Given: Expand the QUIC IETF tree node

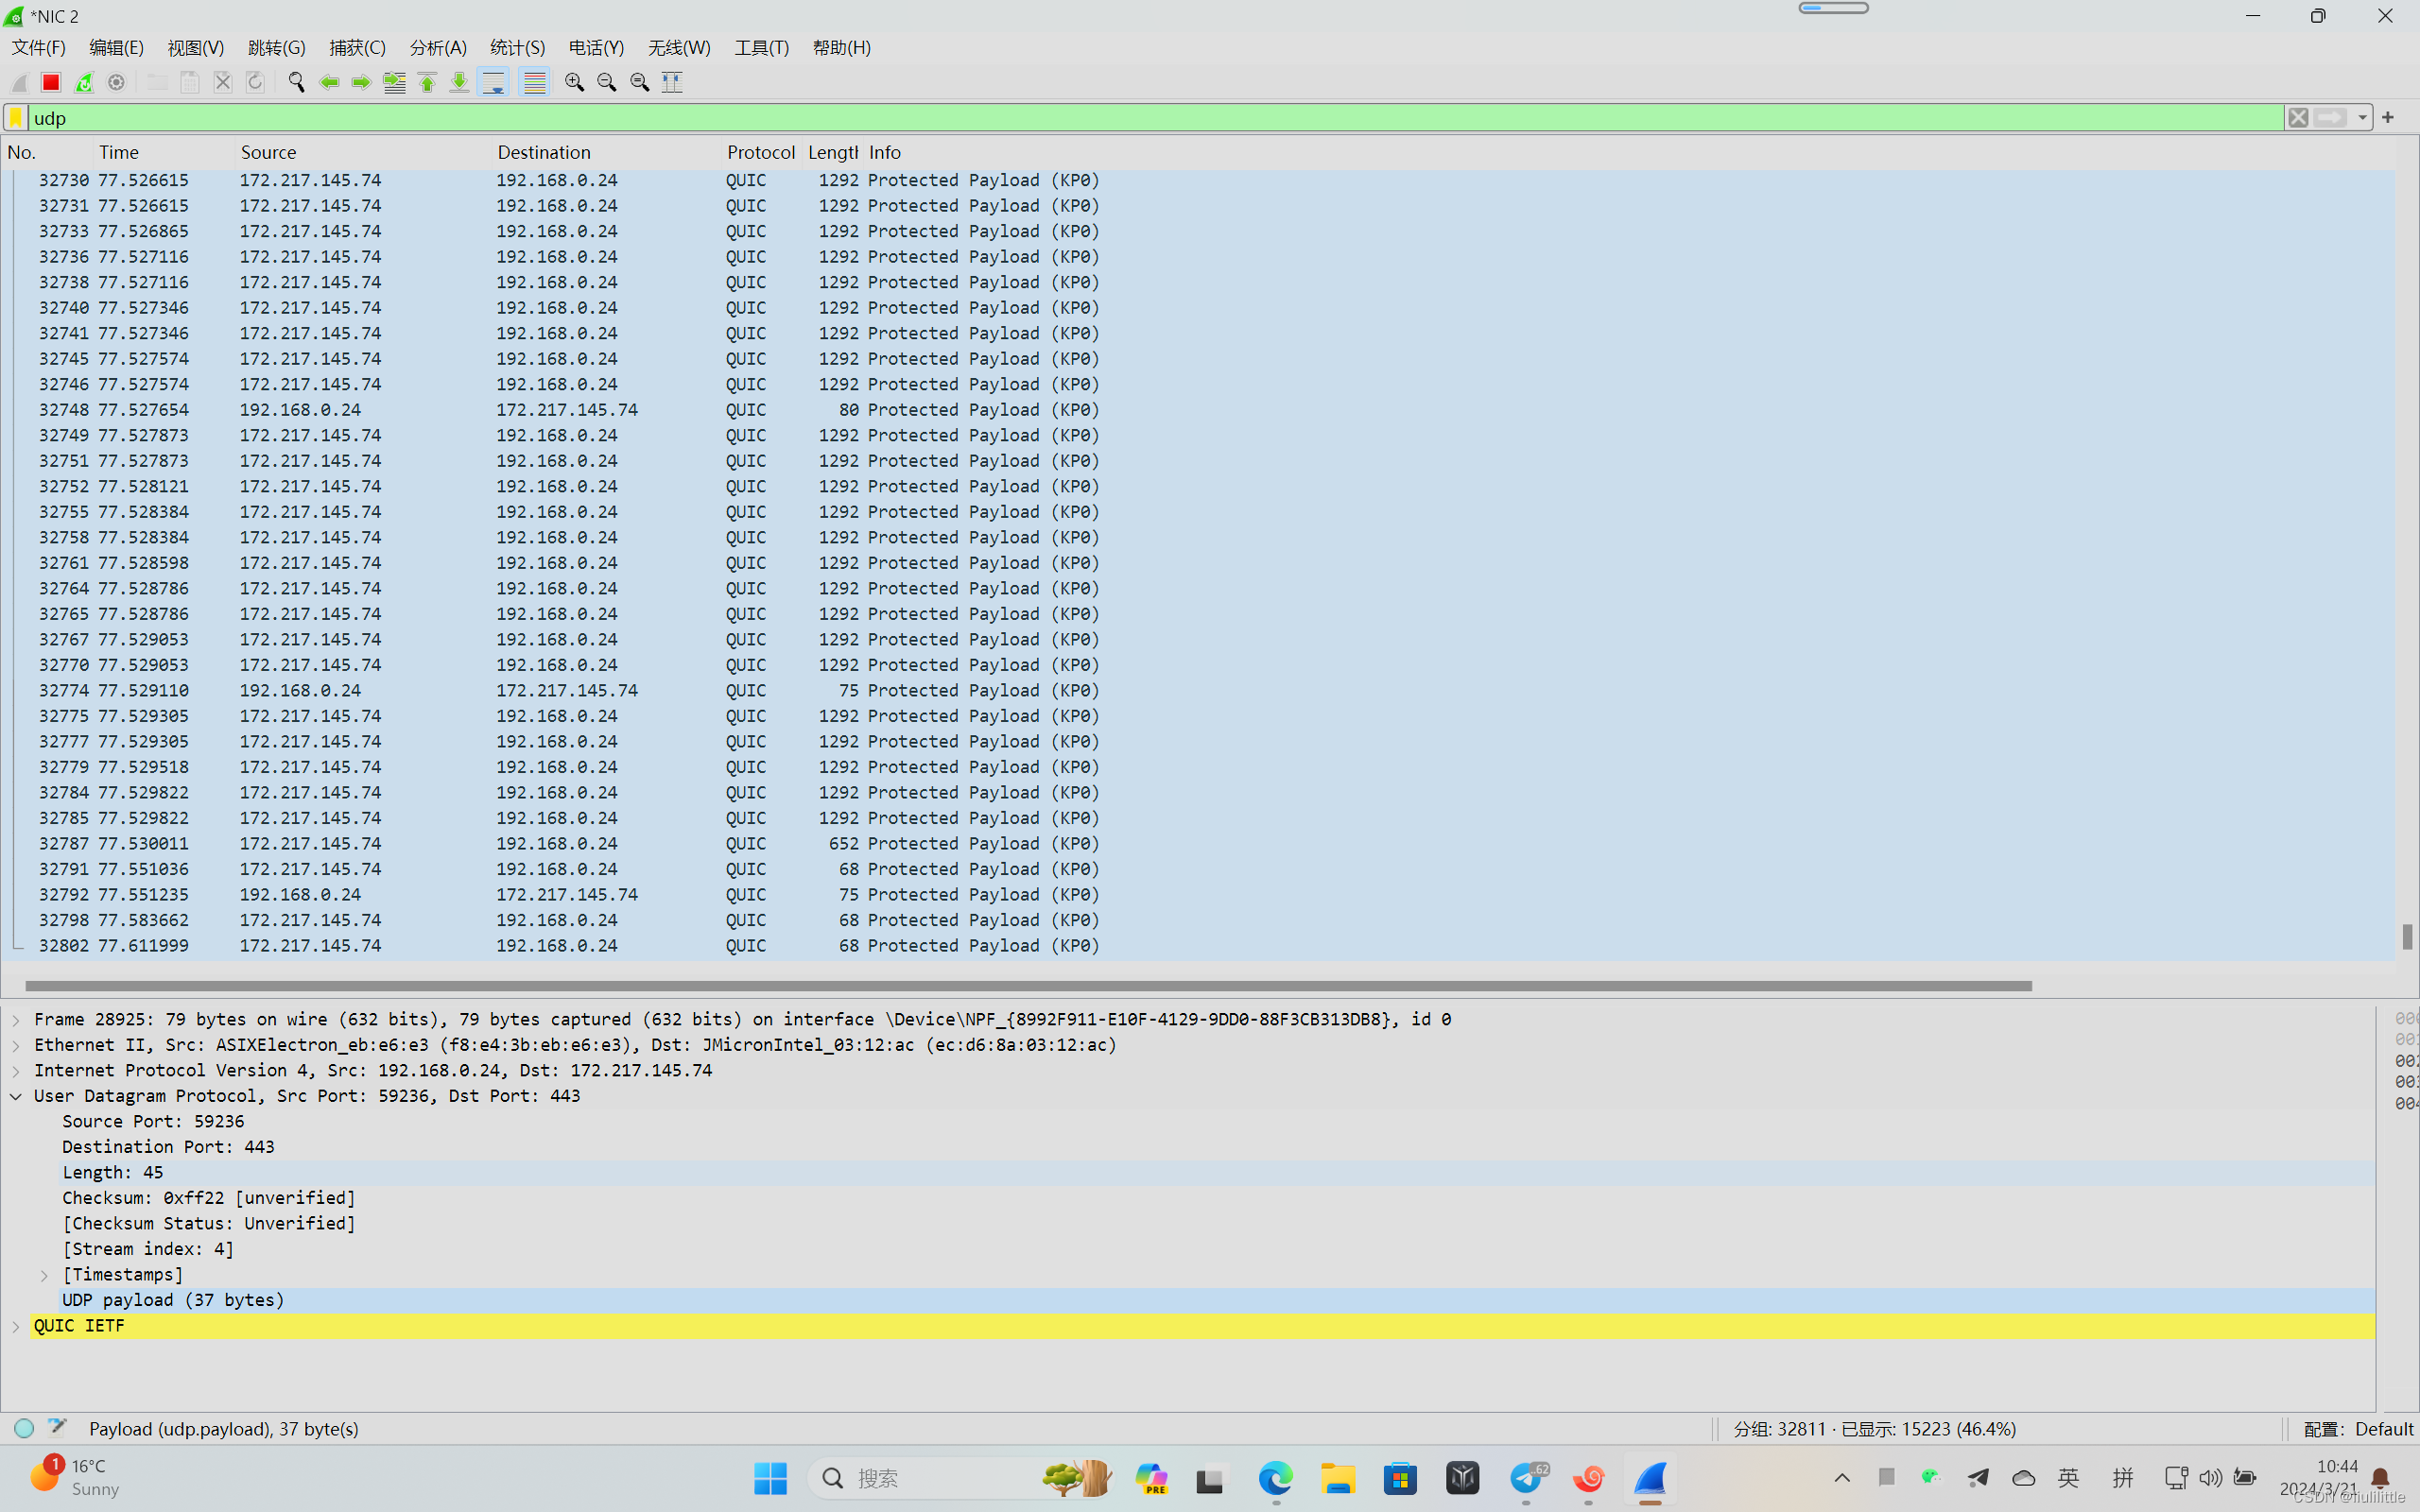Looking at the screenshot, I should 16,1326.
